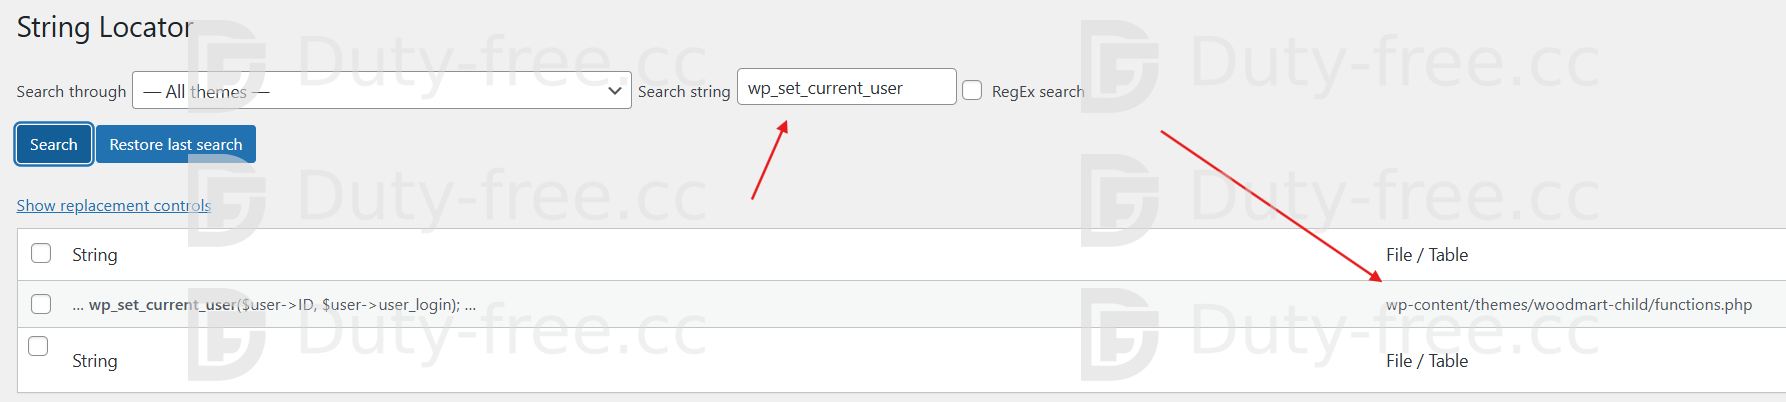
Task: Click the woodmart-child/functions.php file path
Action: [1568, 305]
